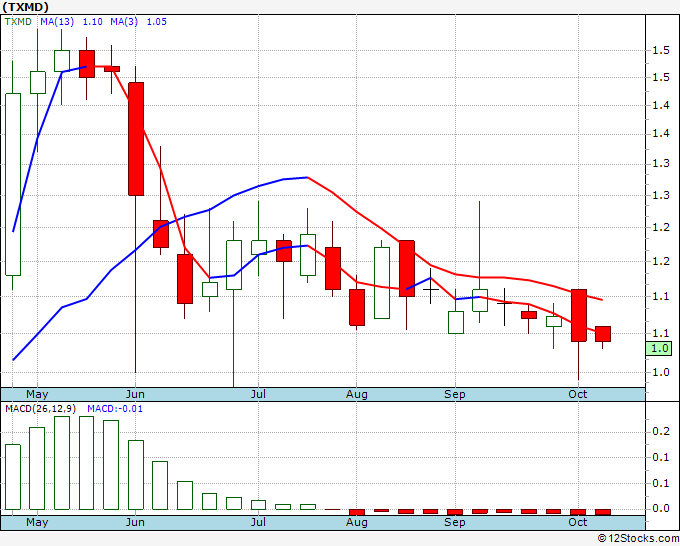The height and width of the screenshot is (546, 680).
Task: Click the TXMD legend text in chart
Action: [18, 22]
